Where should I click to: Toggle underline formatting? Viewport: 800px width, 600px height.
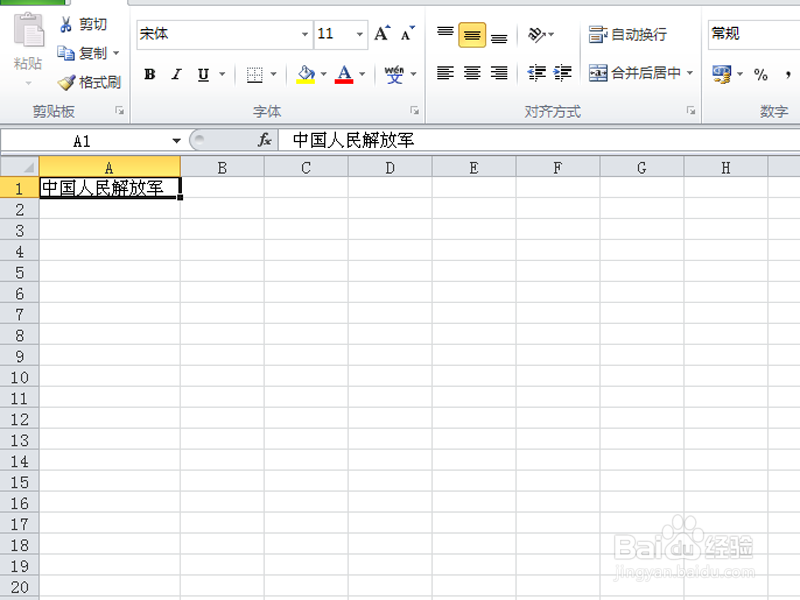[x=203, y=74]
